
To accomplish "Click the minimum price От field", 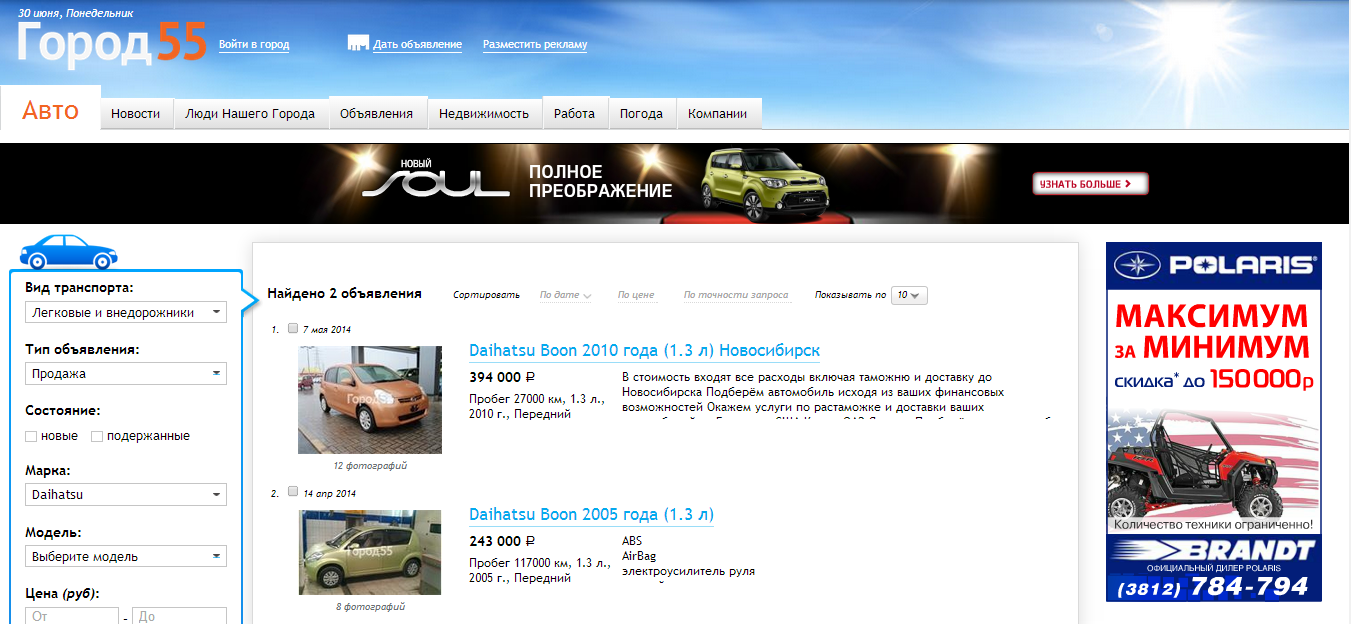I will [72, 617].
